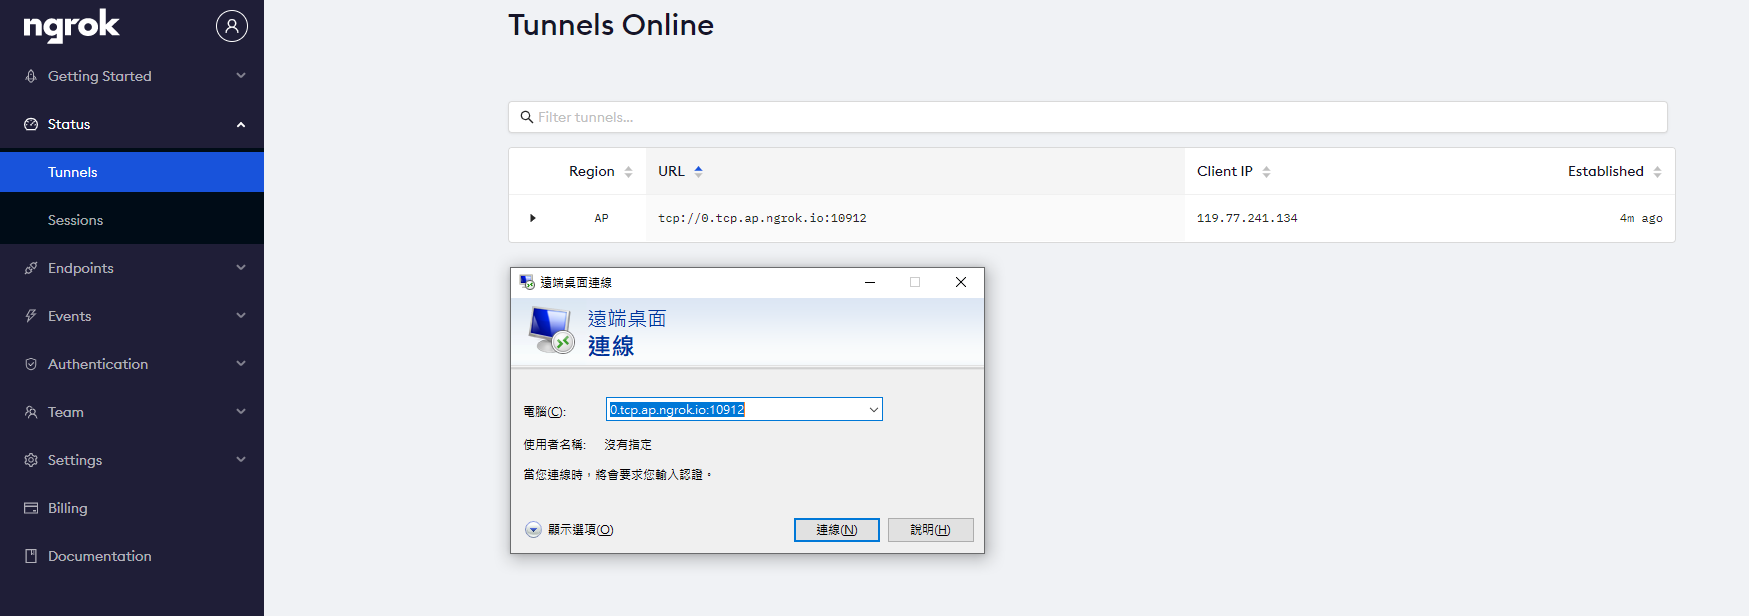Click the Authentication shield icon
1749x616 pixels.
click(31, 364)
